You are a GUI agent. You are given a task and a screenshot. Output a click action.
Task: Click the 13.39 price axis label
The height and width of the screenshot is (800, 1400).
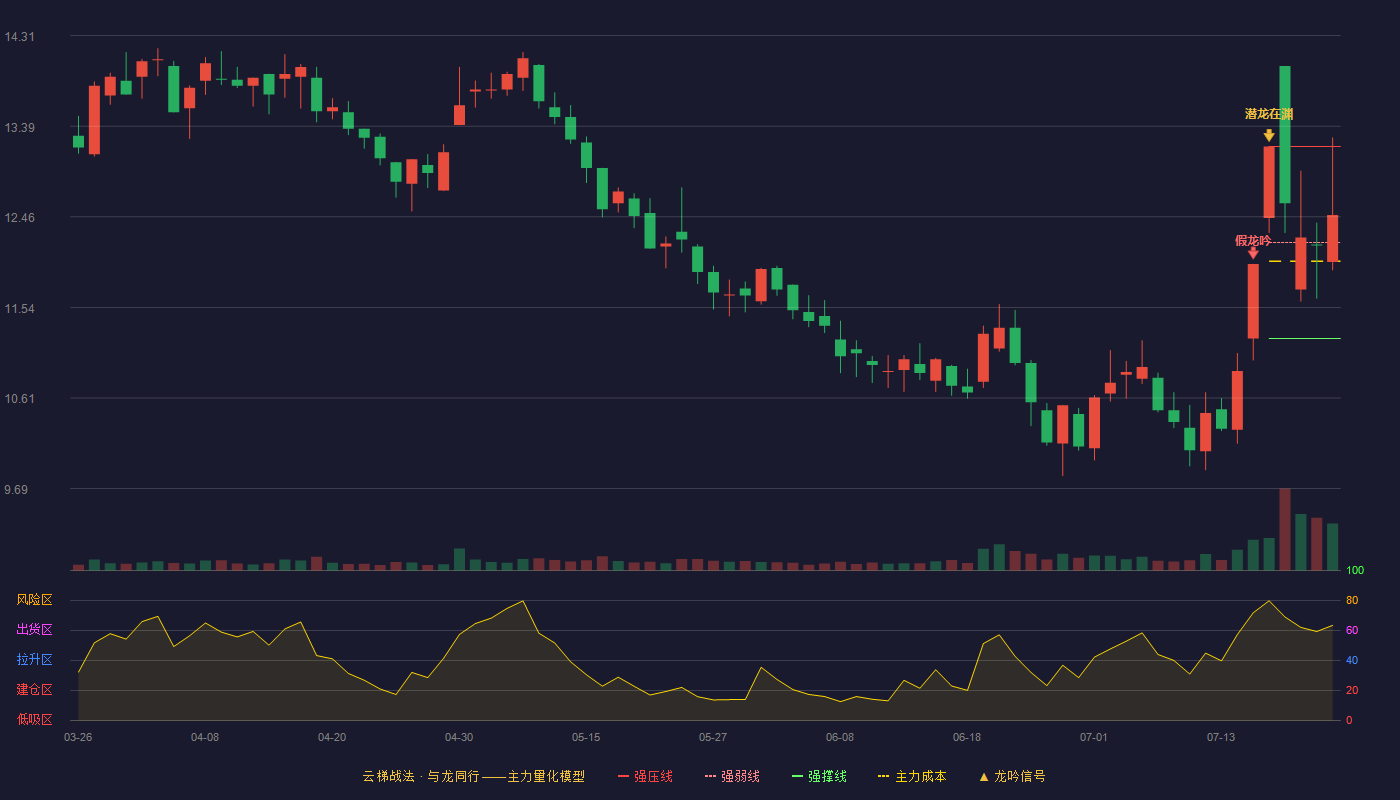pos(19,128)
